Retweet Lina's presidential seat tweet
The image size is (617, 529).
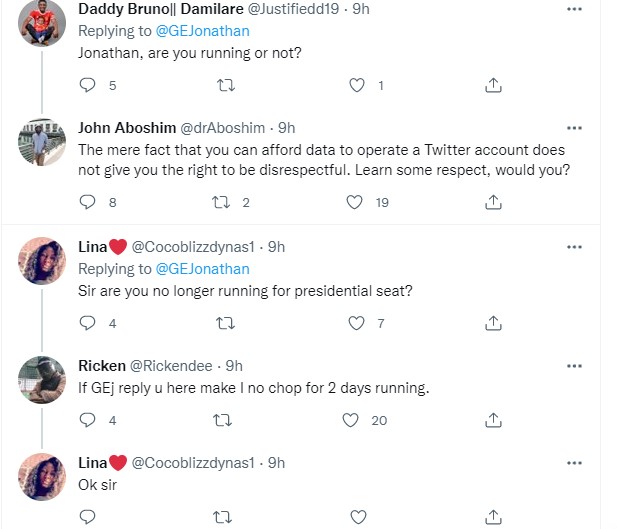point(225,323)
